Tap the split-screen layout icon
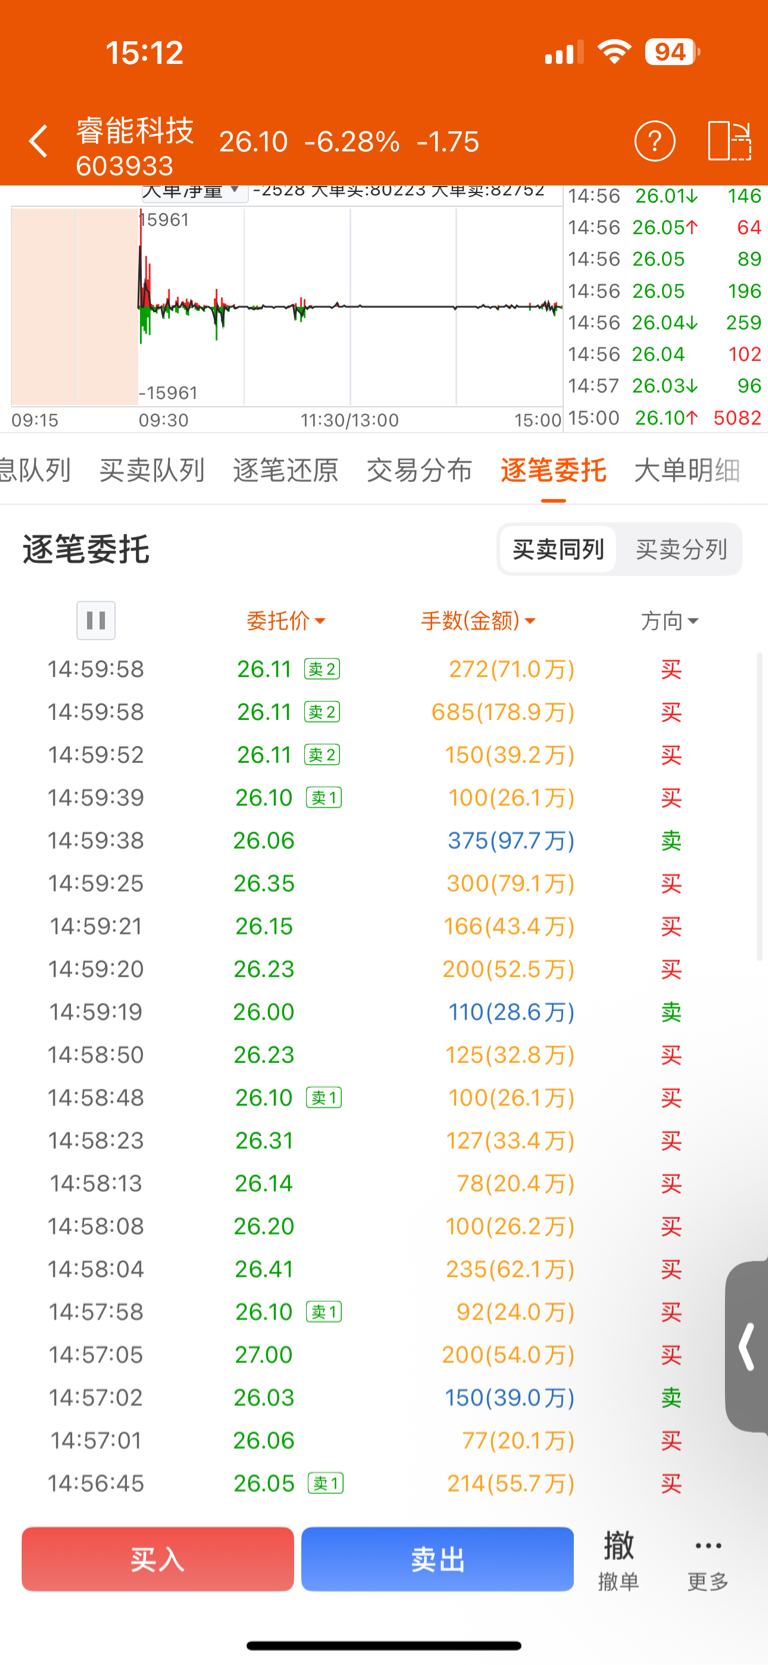This screenshot has width=768, height=1665. pyautogui.click(x=729, y=141)
